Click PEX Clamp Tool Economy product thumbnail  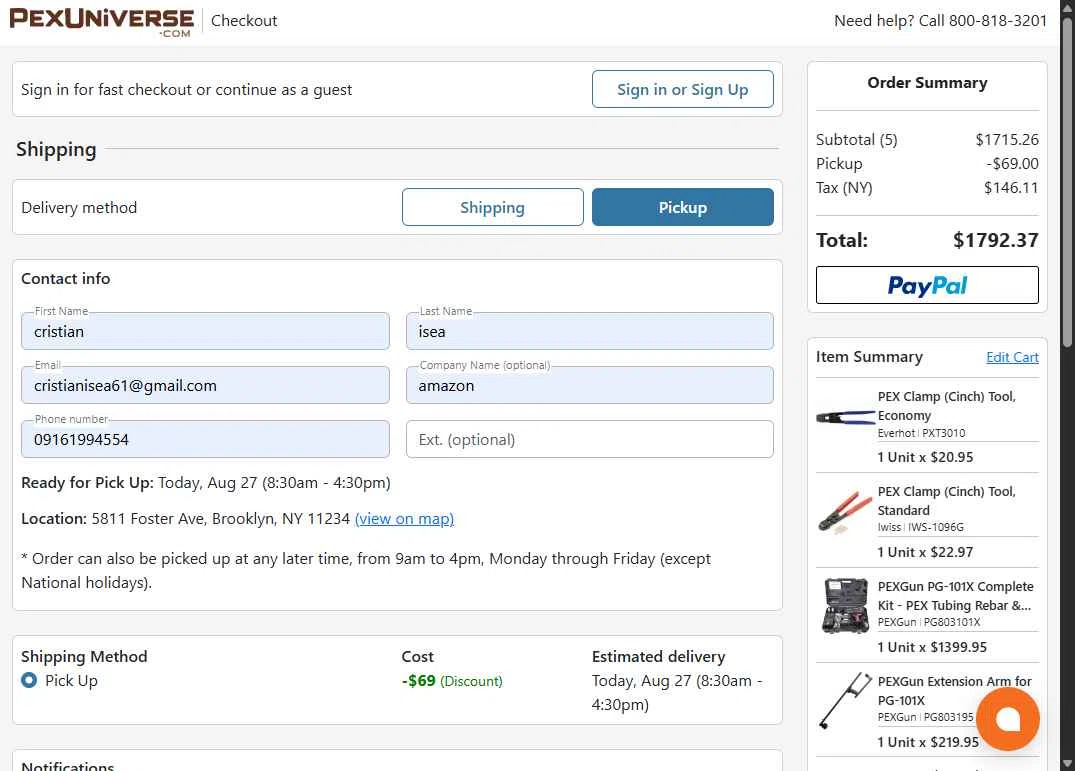(845, 417)
